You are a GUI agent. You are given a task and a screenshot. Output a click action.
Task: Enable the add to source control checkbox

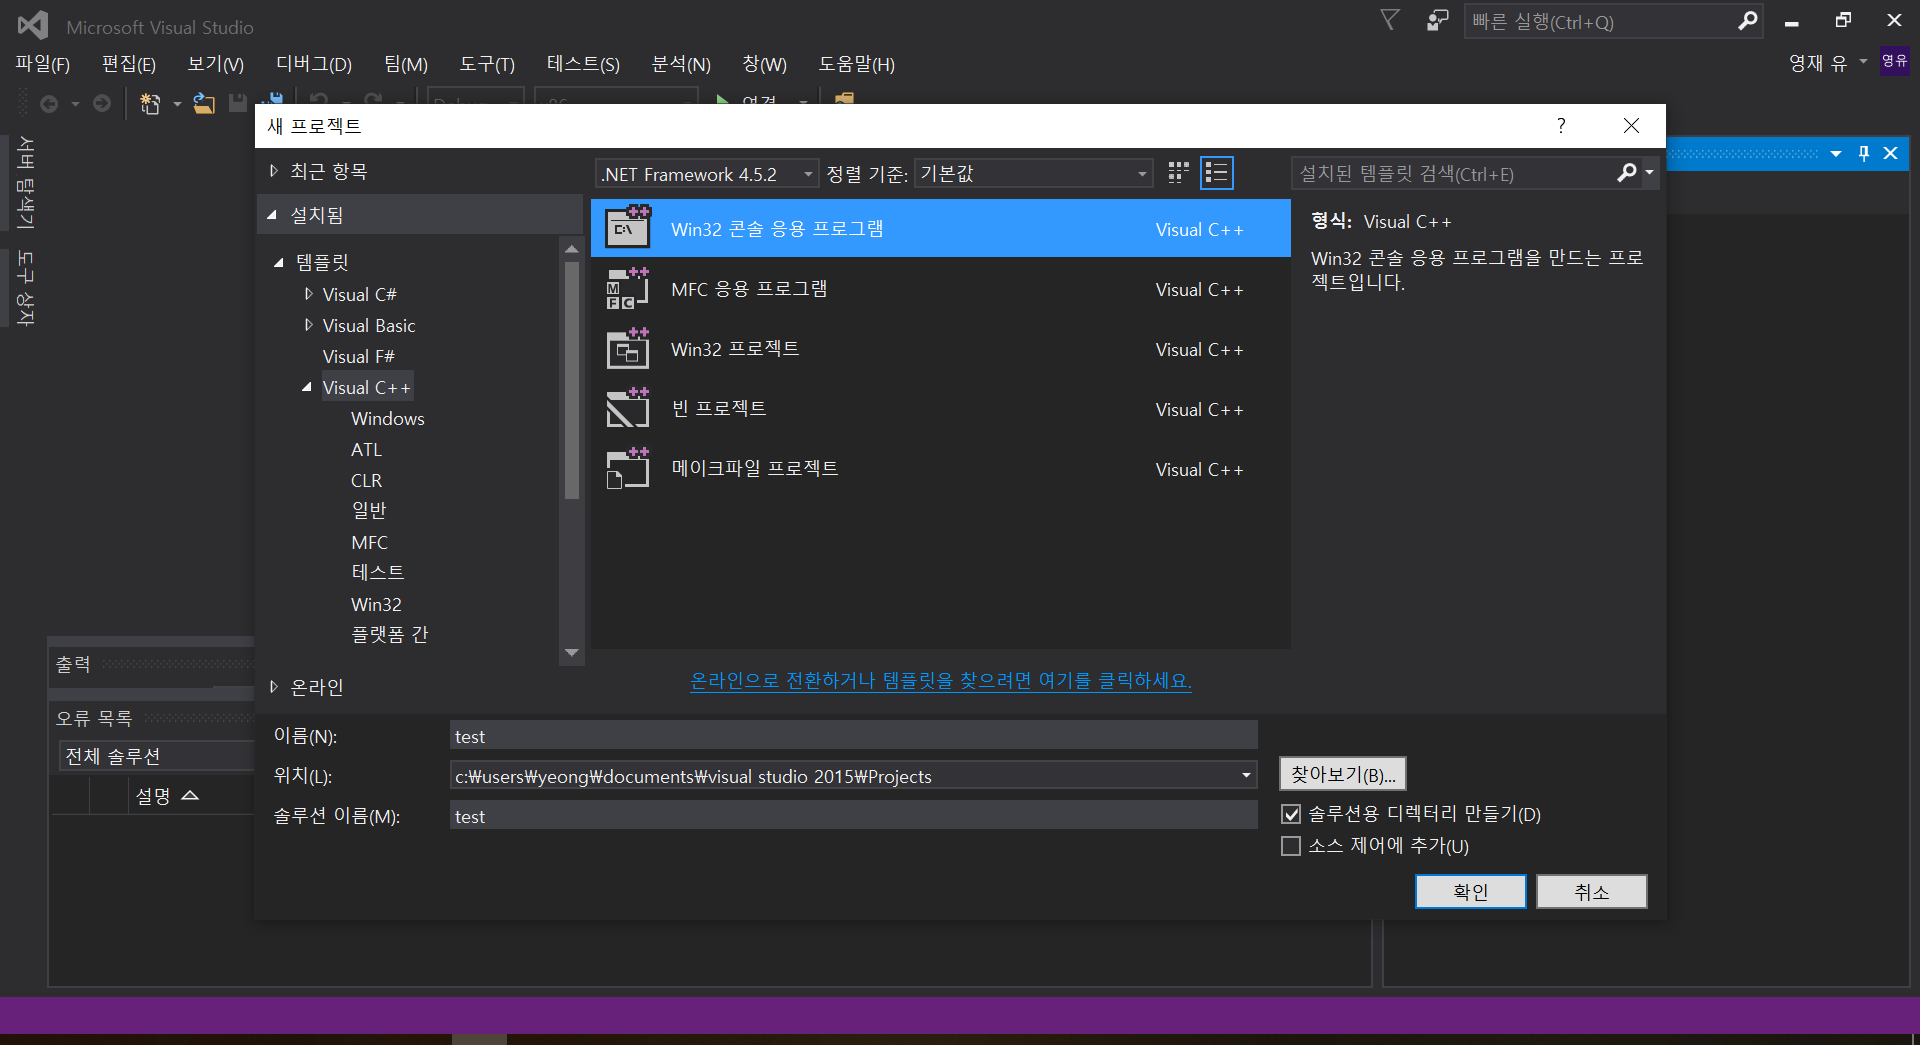1291,846
